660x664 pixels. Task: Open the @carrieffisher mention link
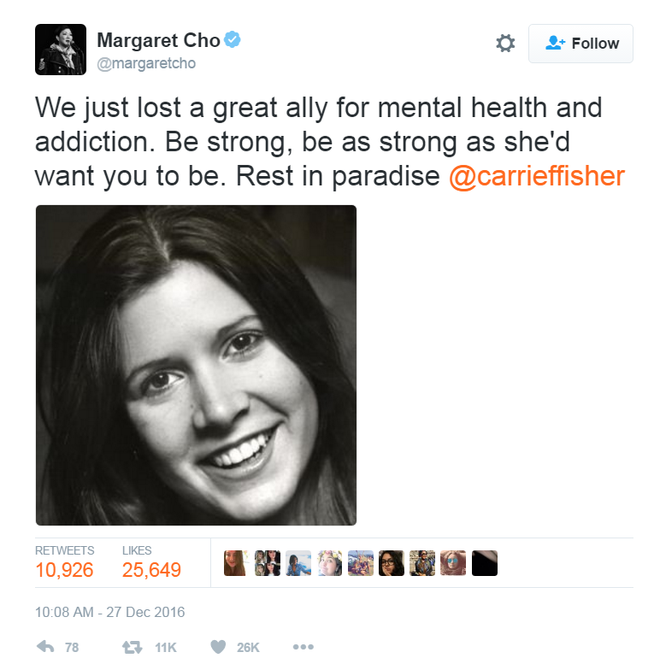537,176
